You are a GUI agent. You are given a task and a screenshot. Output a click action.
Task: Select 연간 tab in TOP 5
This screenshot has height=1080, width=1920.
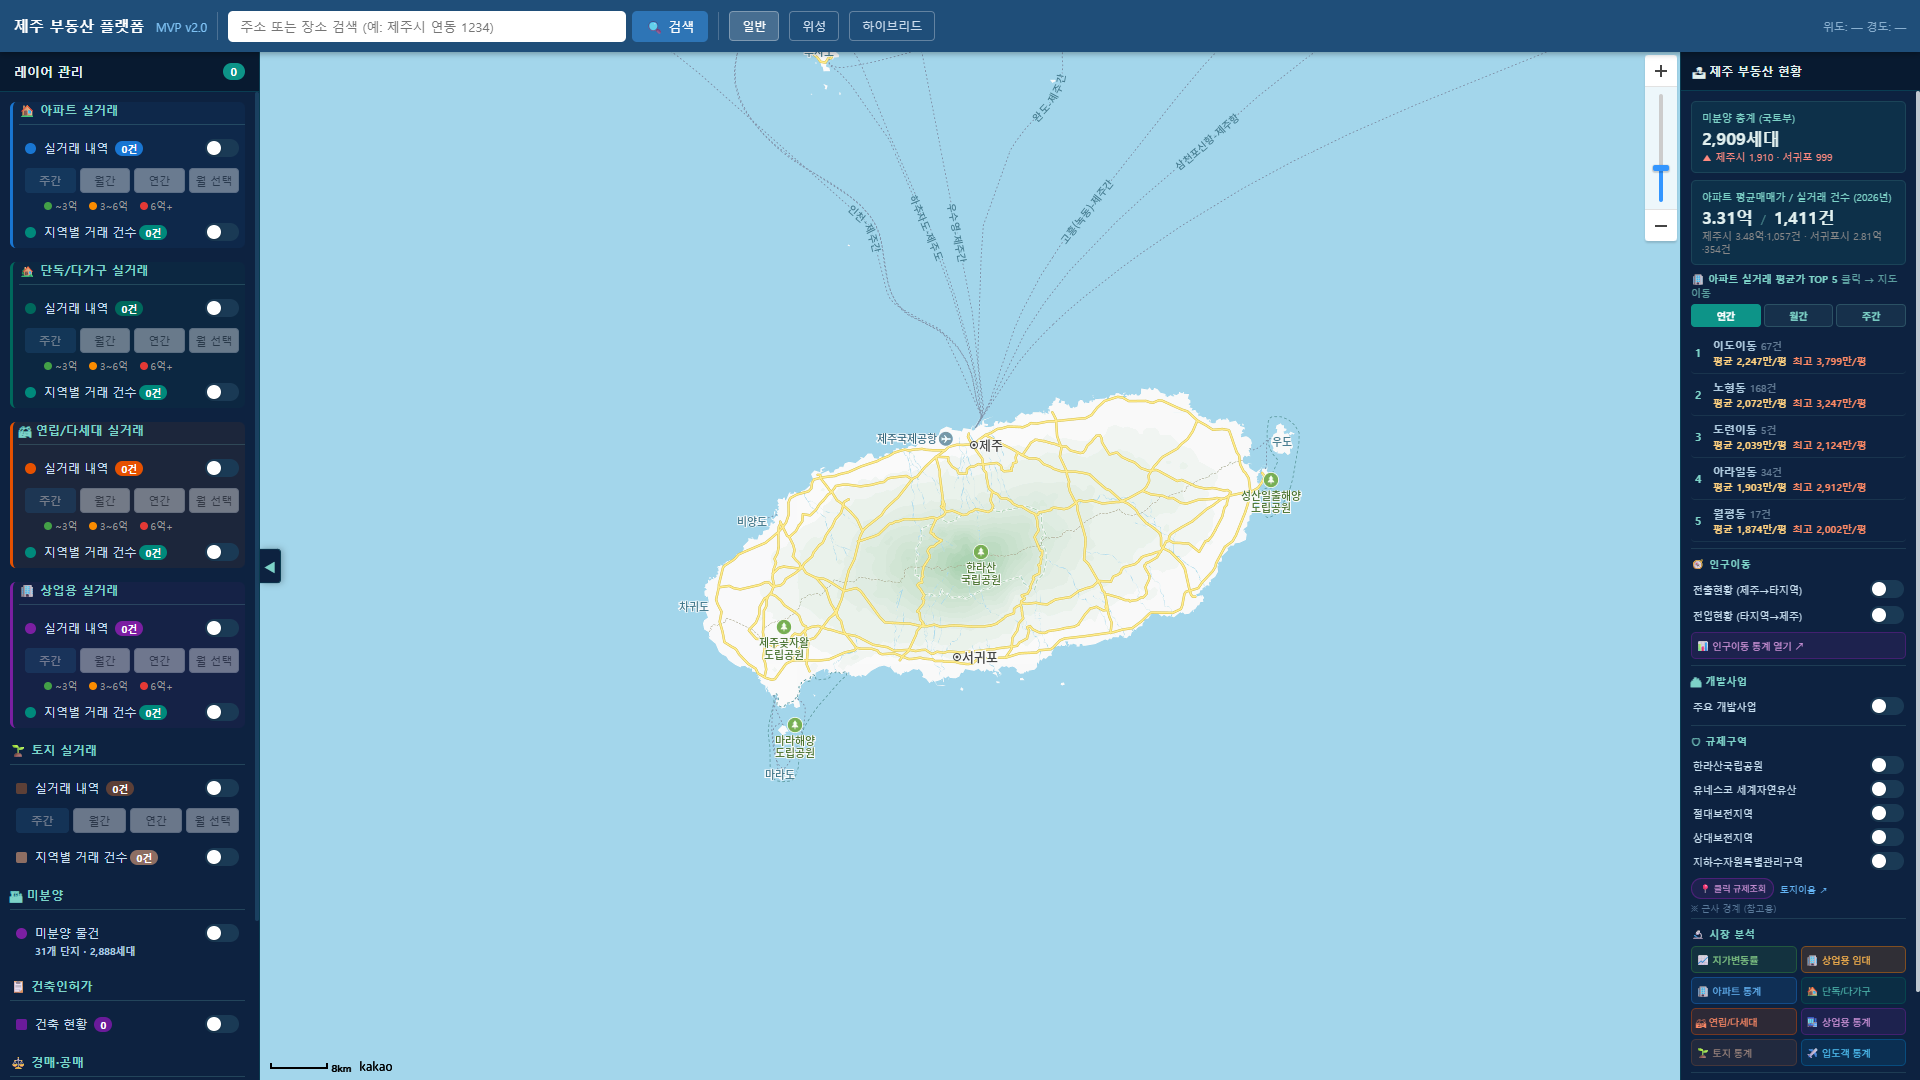[x=1726, y=316]
